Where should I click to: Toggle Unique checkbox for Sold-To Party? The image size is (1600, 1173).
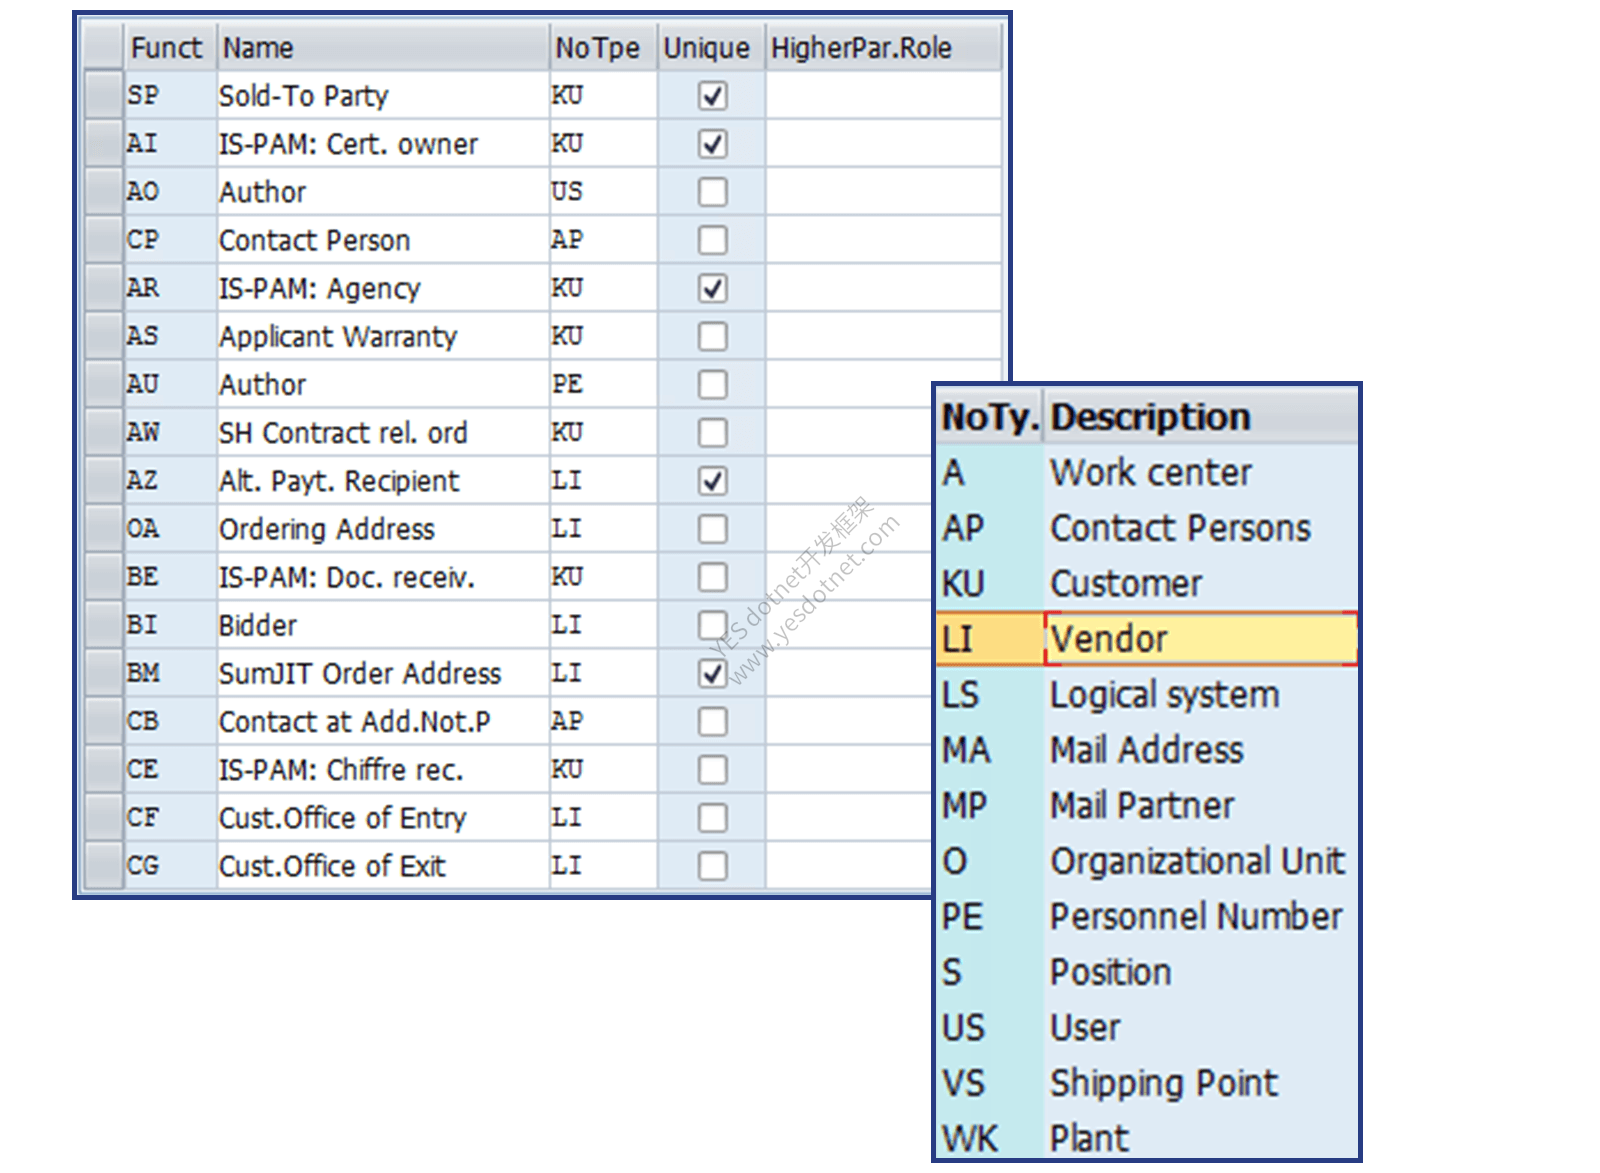pos(712,96)
